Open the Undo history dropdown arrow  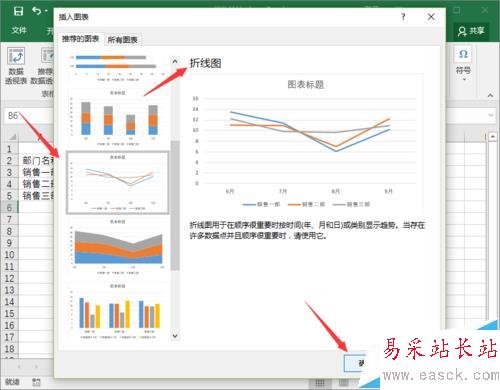[x=46, y=12]
